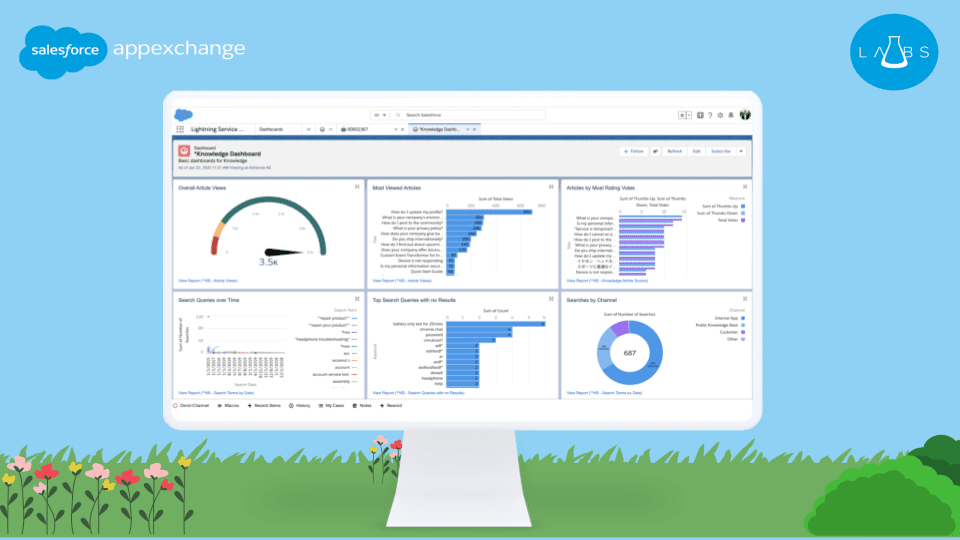Expand the Overall Article Views chart
The image size is (960, 540).
pos(357,187)
